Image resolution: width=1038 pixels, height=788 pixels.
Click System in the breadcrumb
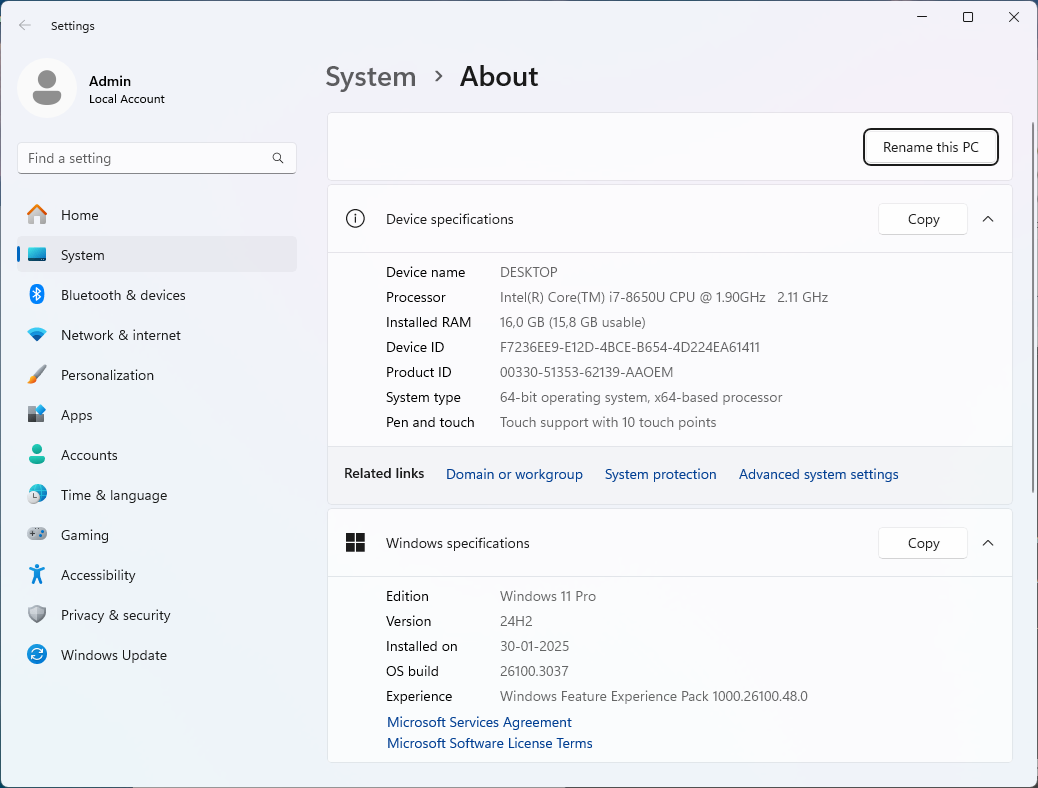pos(371,77)
